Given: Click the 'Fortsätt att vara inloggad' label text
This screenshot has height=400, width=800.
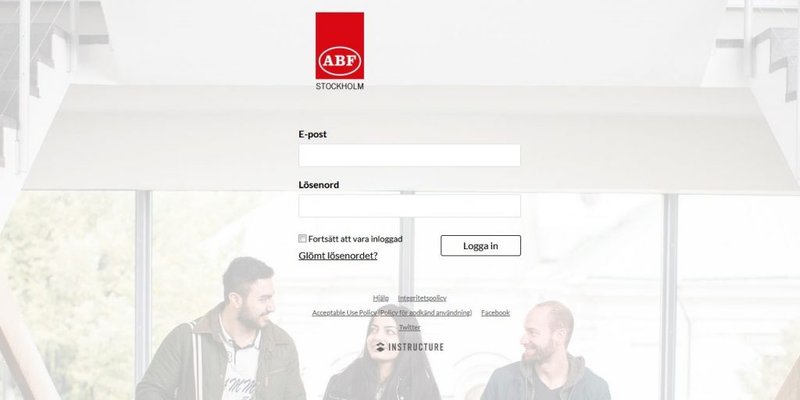Looking at the screenshot, I should pyautogui.click(x=355, y=239).
